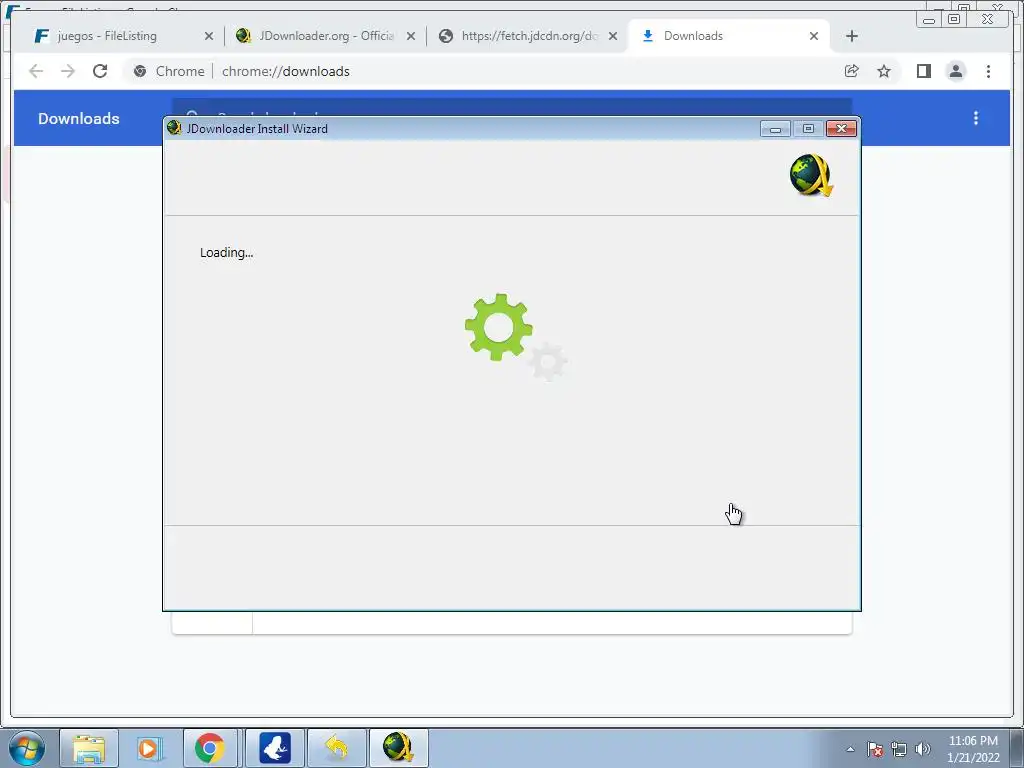Screen dimensions: 1024x768
Task: Share this page icon in address bar
Action: point(852,71)
